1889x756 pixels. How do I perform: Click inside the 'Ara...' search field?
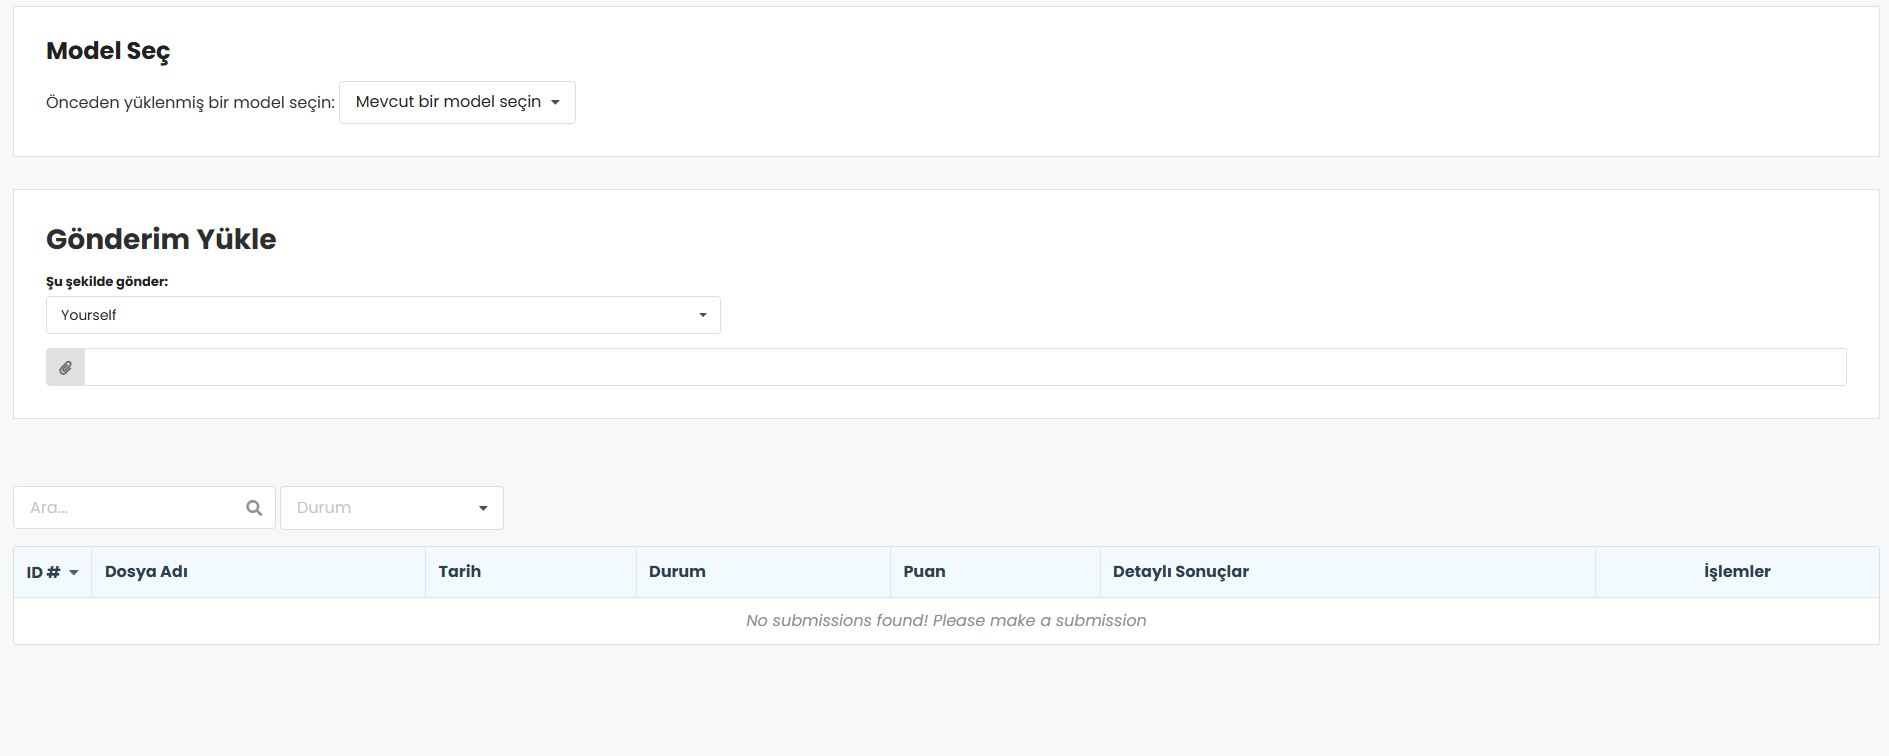[x=130, y=508]
